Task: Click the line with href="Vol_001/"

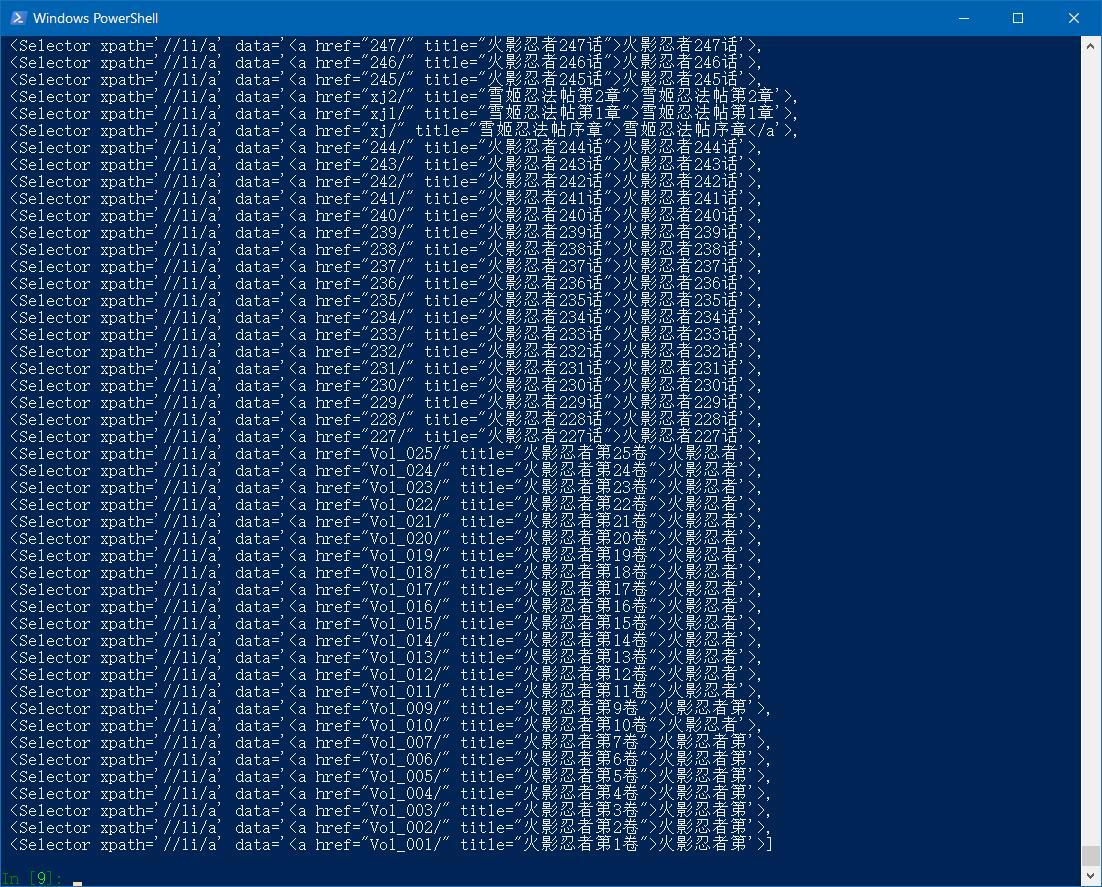Action: tap(391, 845)
